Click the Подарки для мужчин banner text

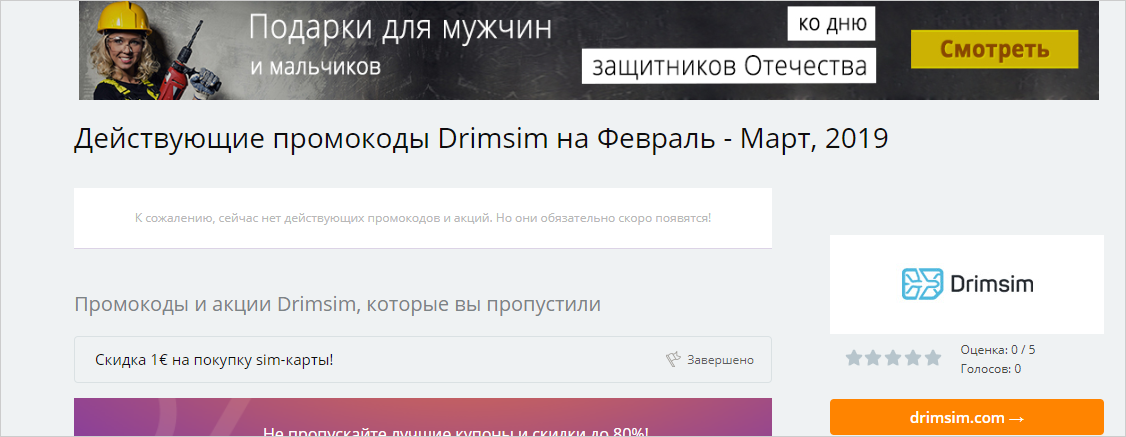pos(400,28)
